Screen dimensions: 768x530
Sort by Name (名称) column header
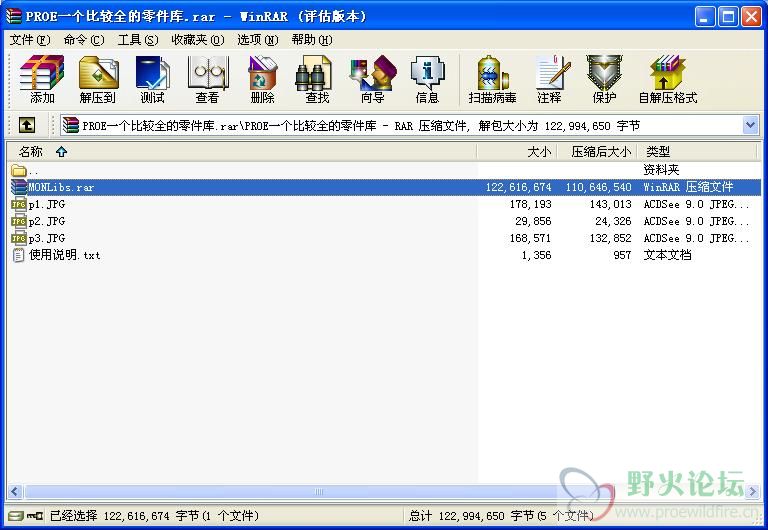click(241, 152)
